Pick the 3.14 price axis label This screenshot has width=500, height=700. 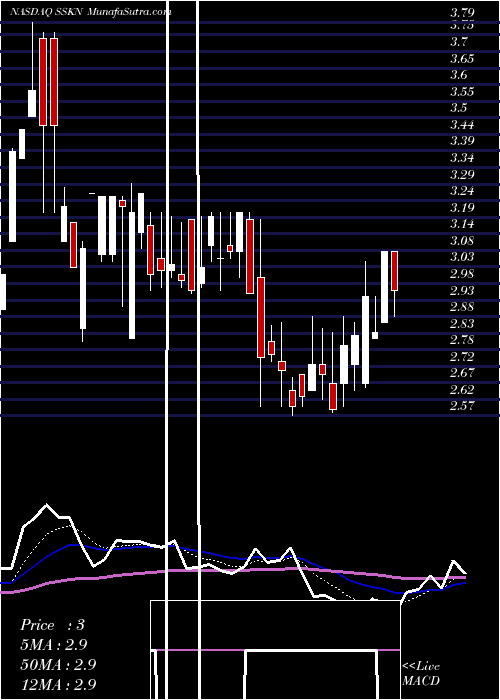click(x=462, y=224)
